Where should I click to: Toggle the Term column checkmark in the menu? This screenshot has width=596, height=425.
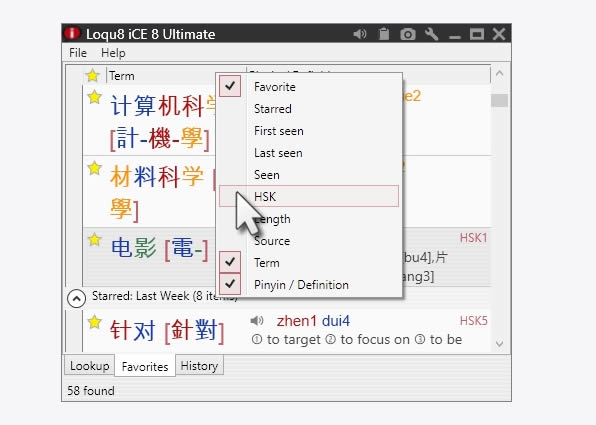coord(230,262)
